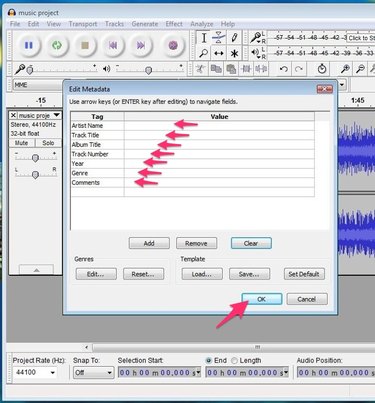Select the Envelope tool

click(219, 38)
